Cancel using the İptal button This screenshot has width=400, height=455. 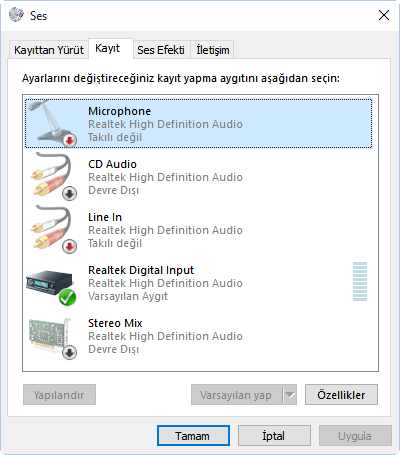274,436
